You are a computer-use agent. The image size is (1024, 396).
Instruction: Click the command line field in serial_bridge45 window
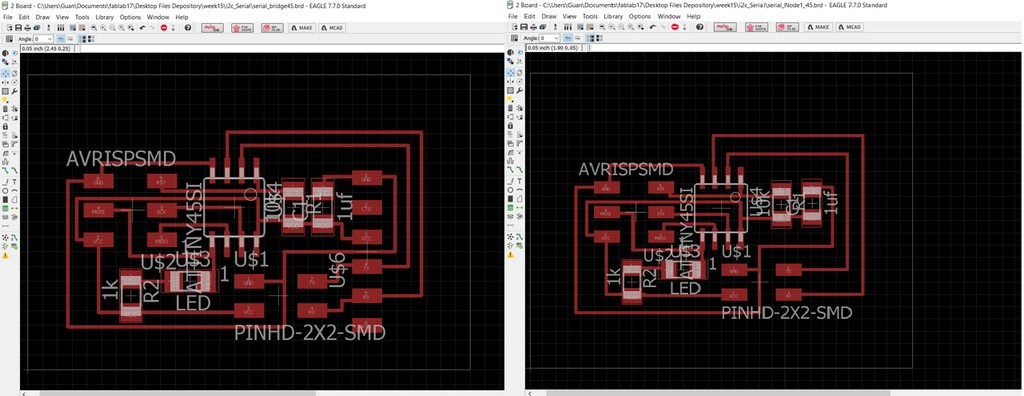click(x=291, y=48)
